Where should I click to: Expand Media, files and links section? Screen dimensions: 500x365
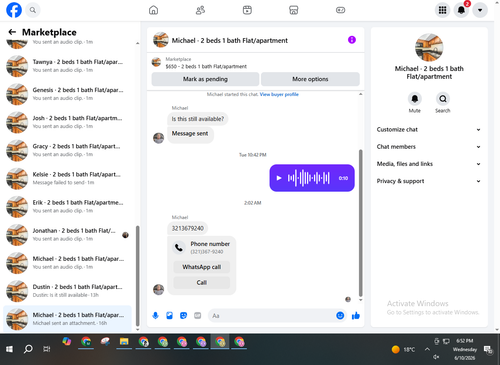pos(429,164)
